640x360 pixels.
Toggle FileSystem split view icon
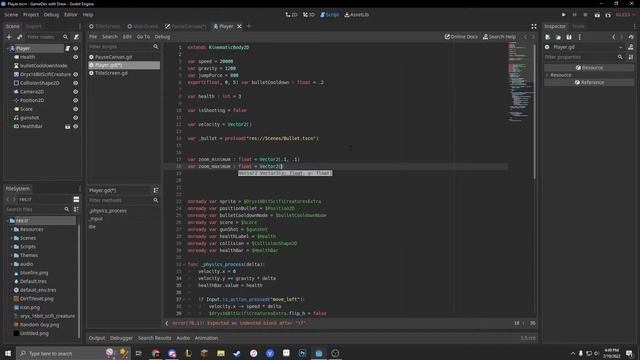tap(76, 199)
